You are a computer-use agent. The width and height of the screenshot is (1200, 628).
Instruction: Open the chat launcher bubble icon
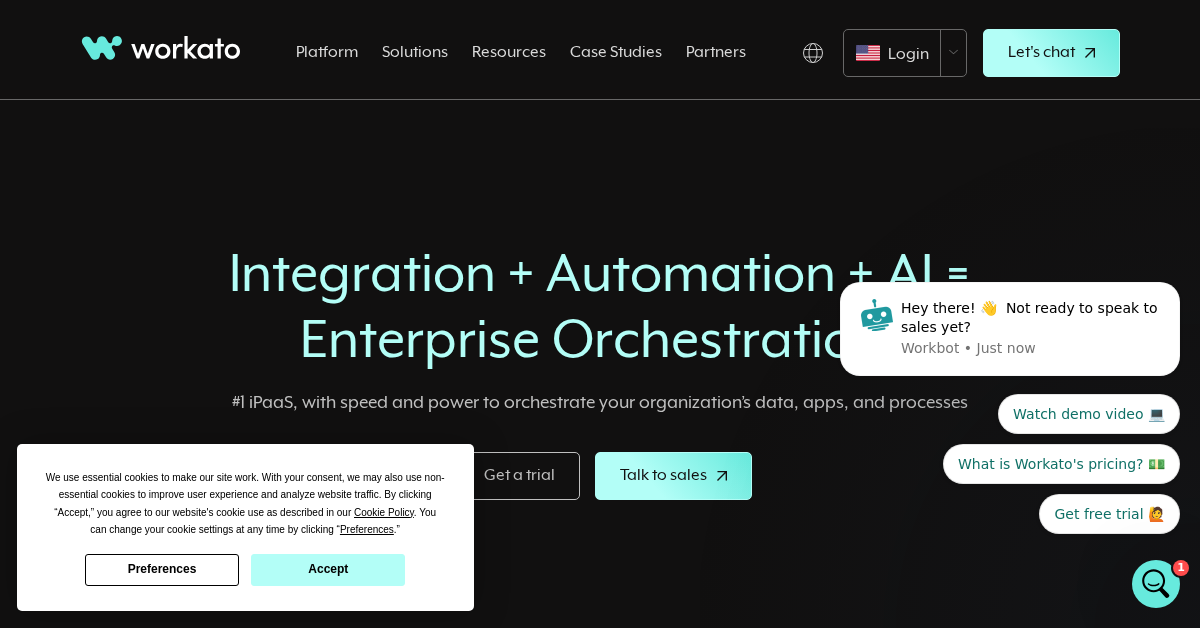pyautogui.click(x=1156, y=584)
